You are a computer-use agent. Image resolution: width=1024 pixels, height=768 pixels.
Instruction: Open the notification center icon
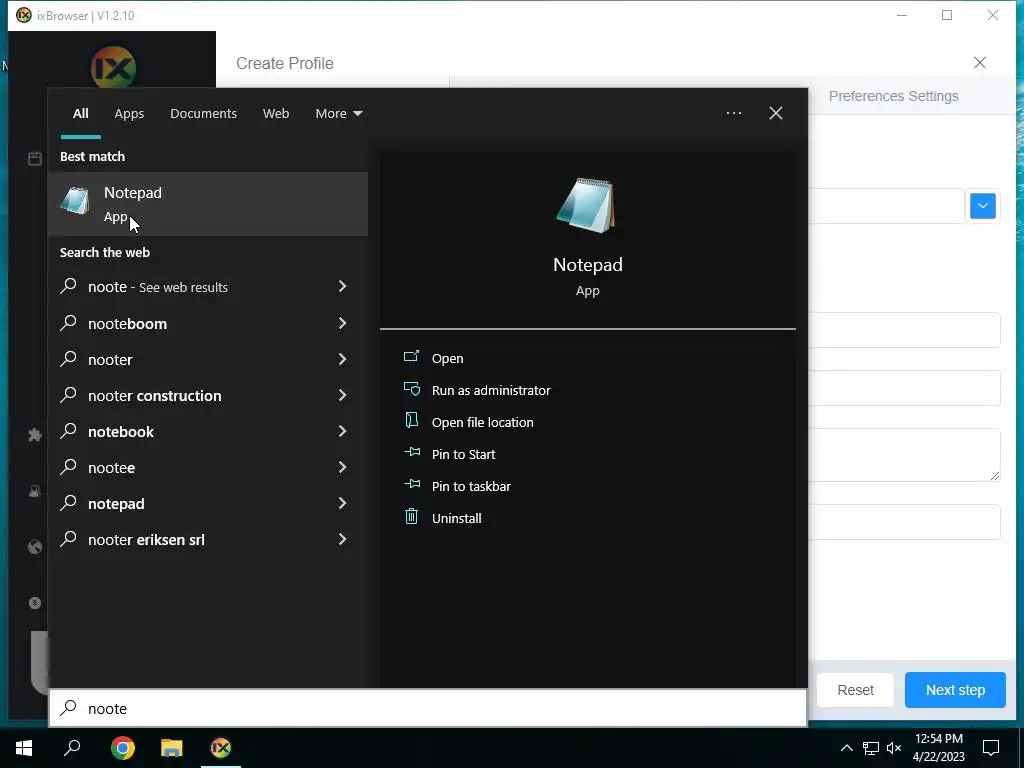[991, 748]
